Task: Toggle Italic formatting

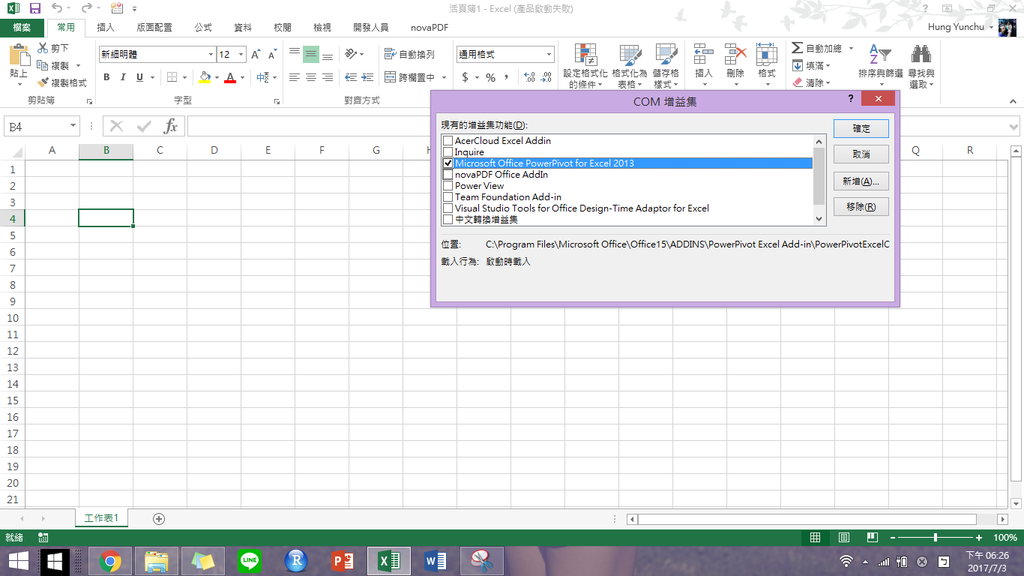Action: pos(123,77)
